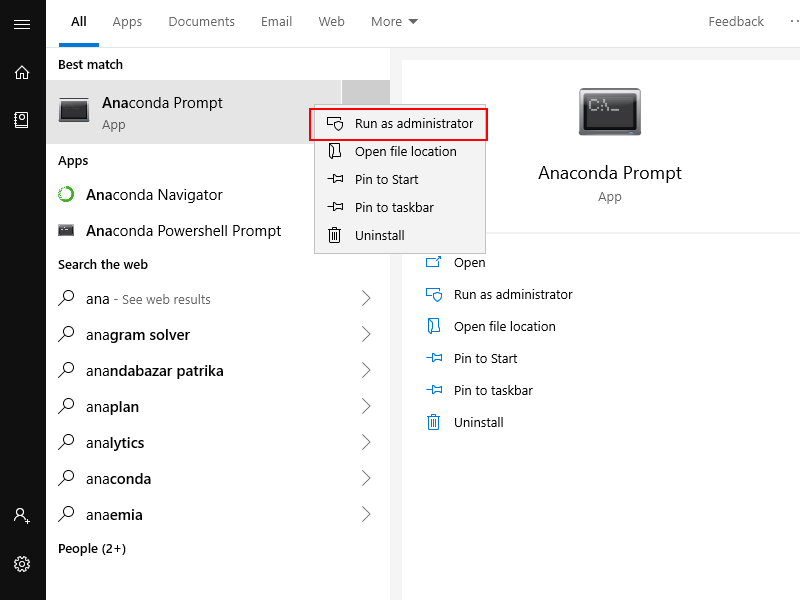Expand the 'analytics' chevron
The image size is (800, 600).
[x=366, y=442]
